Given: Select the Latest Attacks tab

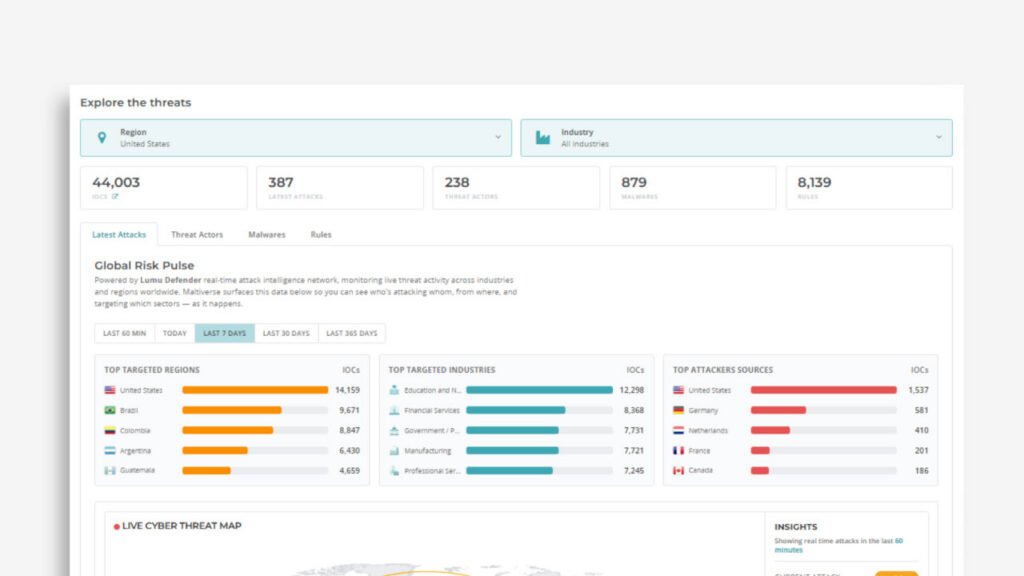Looking at the screenshot, I should [x=119, y=234].
